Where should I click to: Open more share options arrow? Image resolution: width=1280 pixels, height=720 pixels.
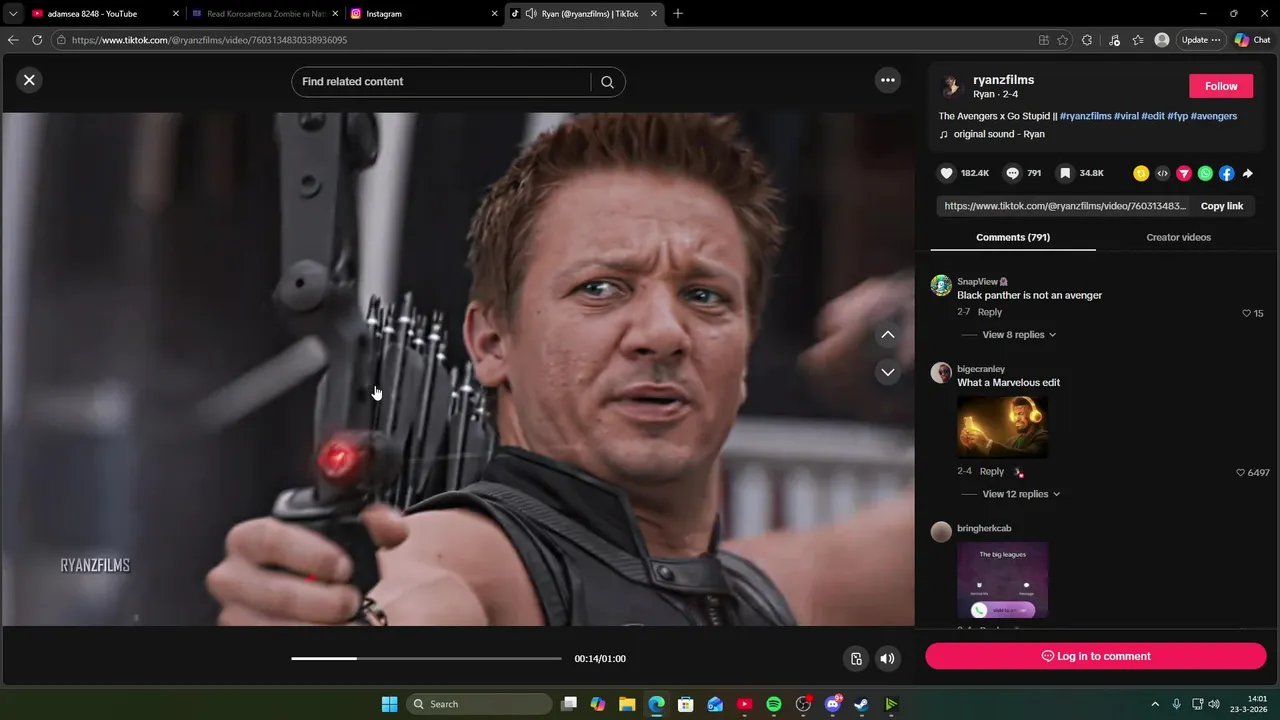pos(1248,173)
